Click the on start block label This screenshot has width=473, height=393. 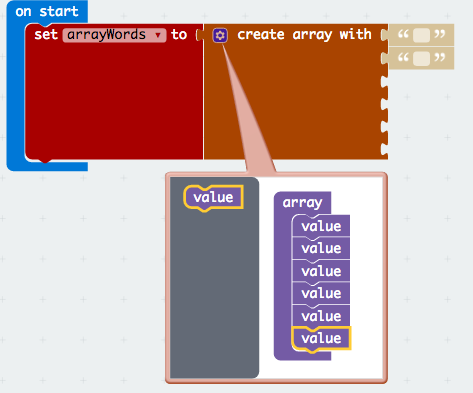coord(47,12)
